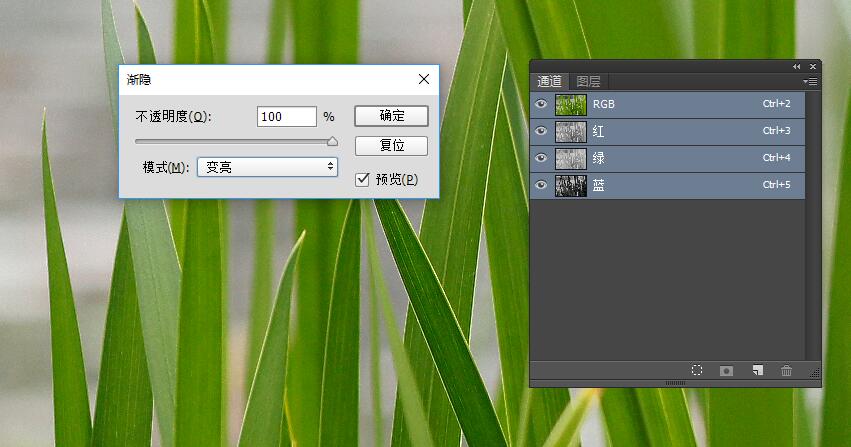Load channel as selection icon

click(697, 370)
